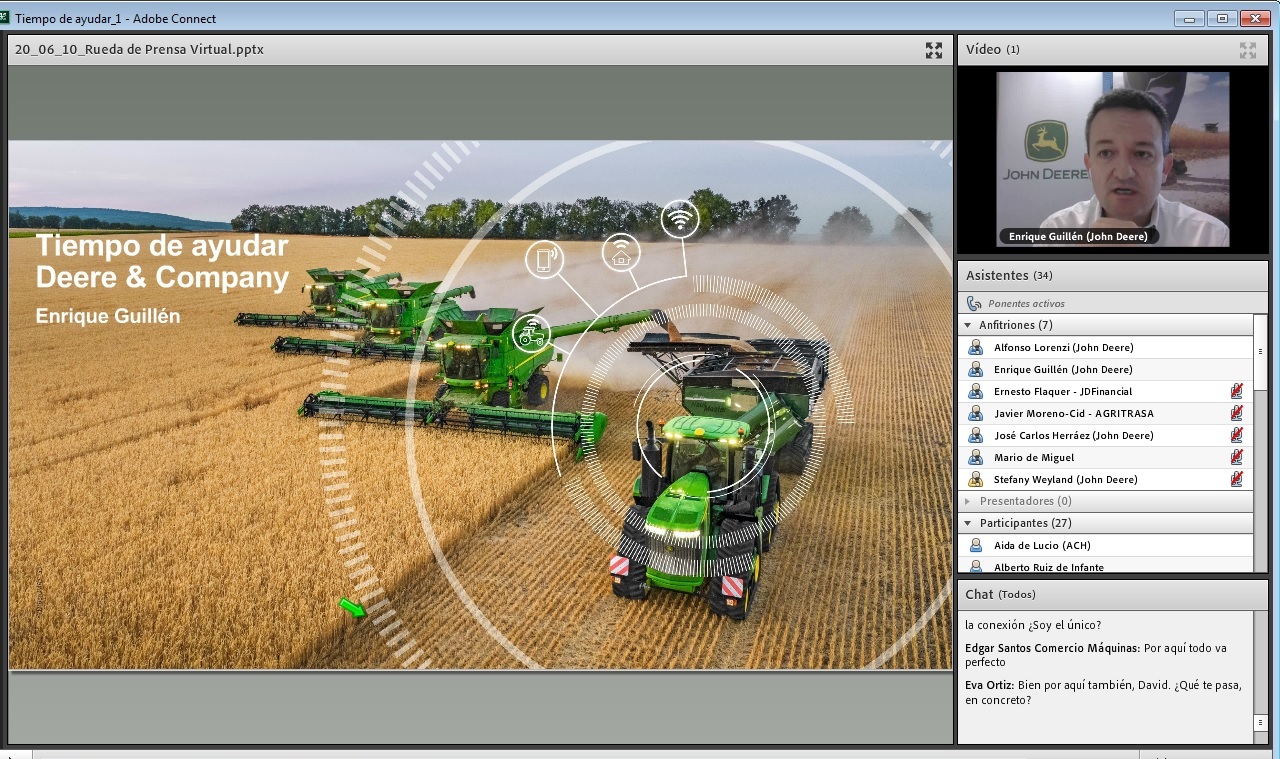Image resolution: width=1280 pixels, height=759 pixels.
Task: Click the chat panel scrollbar thumb
Action: [x=1260, y=722]
